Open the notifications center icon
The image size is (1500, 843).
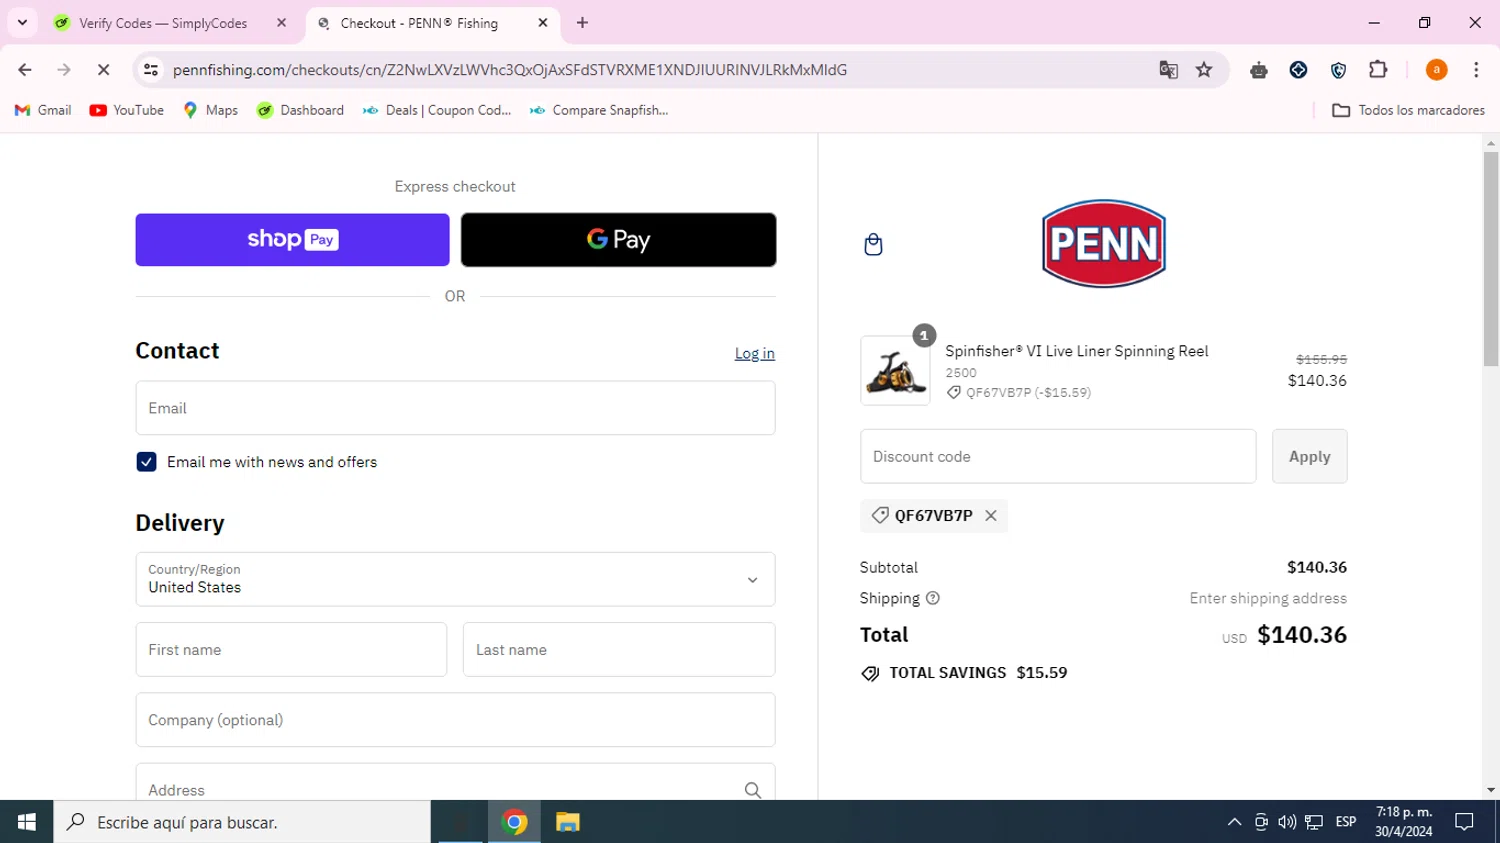pyautogui.click(x=1464, y=822)
